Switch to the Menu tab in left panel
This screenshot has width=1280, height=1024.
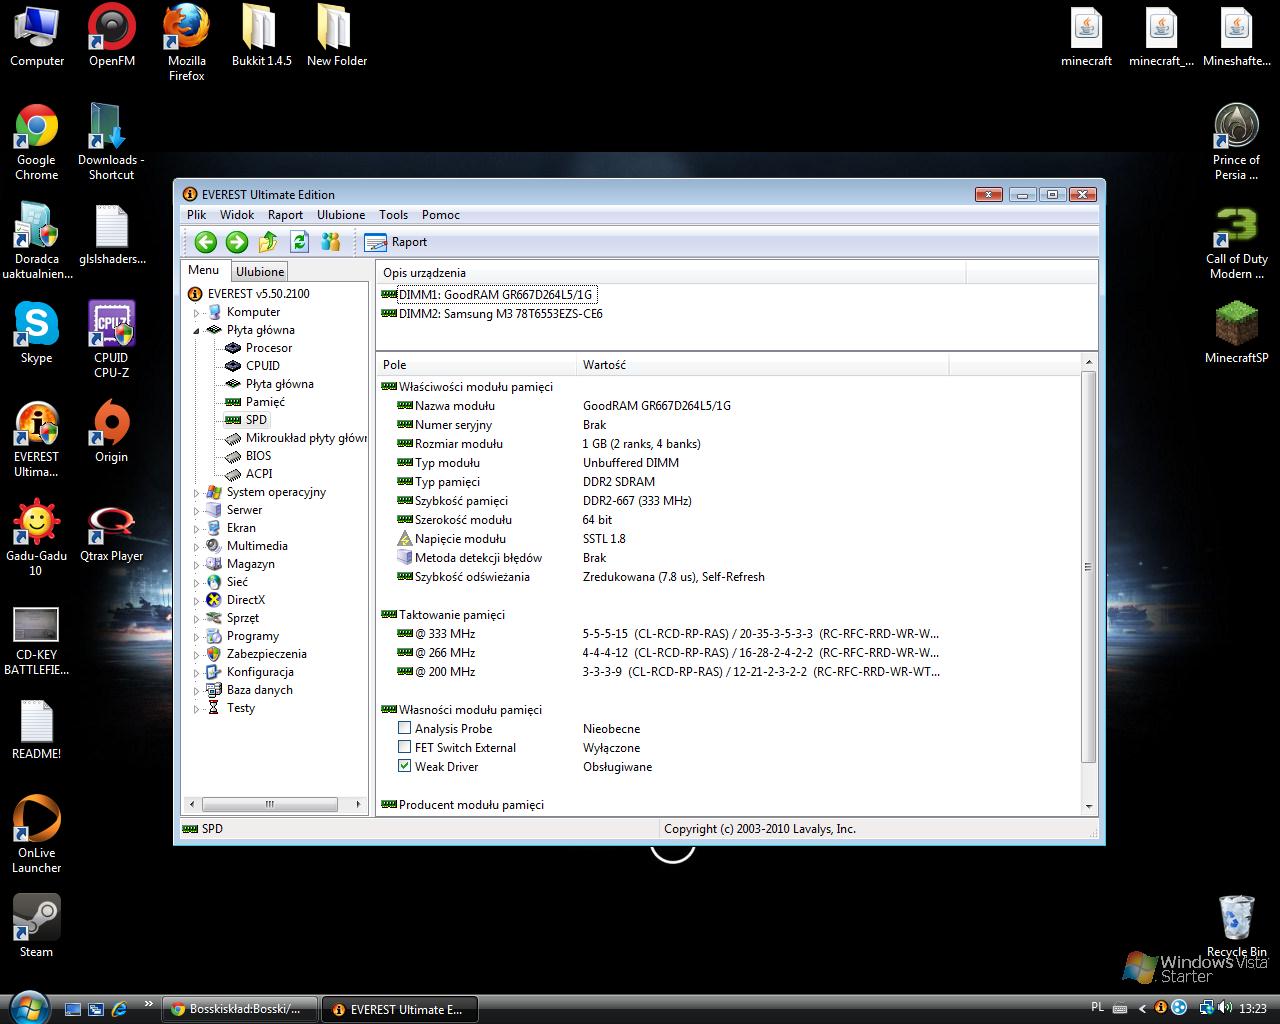pos(204,270)
